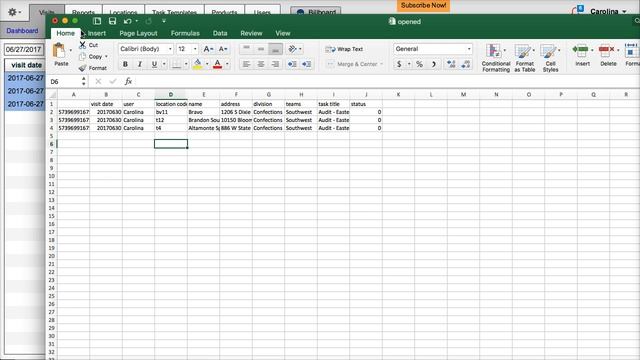Image resolution: width=640 pixels, height=360 pixels.
Task: Increase font size with the large A icon
Action: coord(207,49)
